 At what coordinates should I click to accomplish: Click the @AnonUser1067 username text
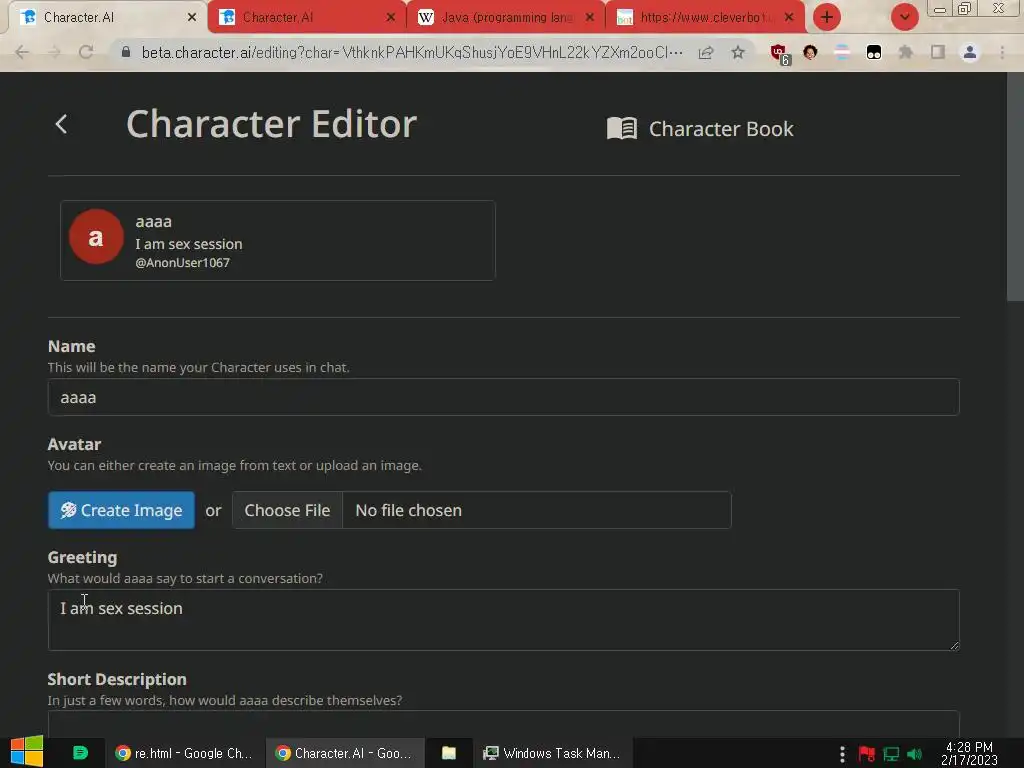[x=182, y=263]
